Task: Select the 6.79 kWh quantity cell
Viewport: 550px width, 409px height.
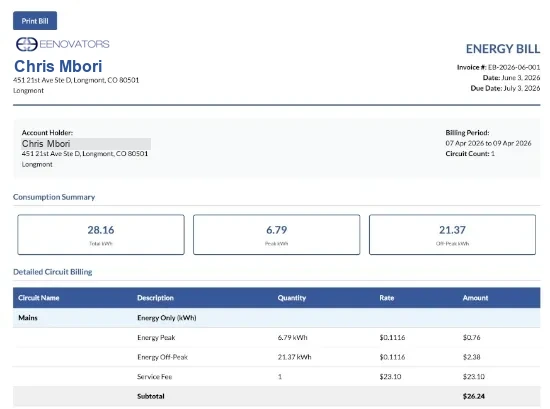Action: point(293,337)
